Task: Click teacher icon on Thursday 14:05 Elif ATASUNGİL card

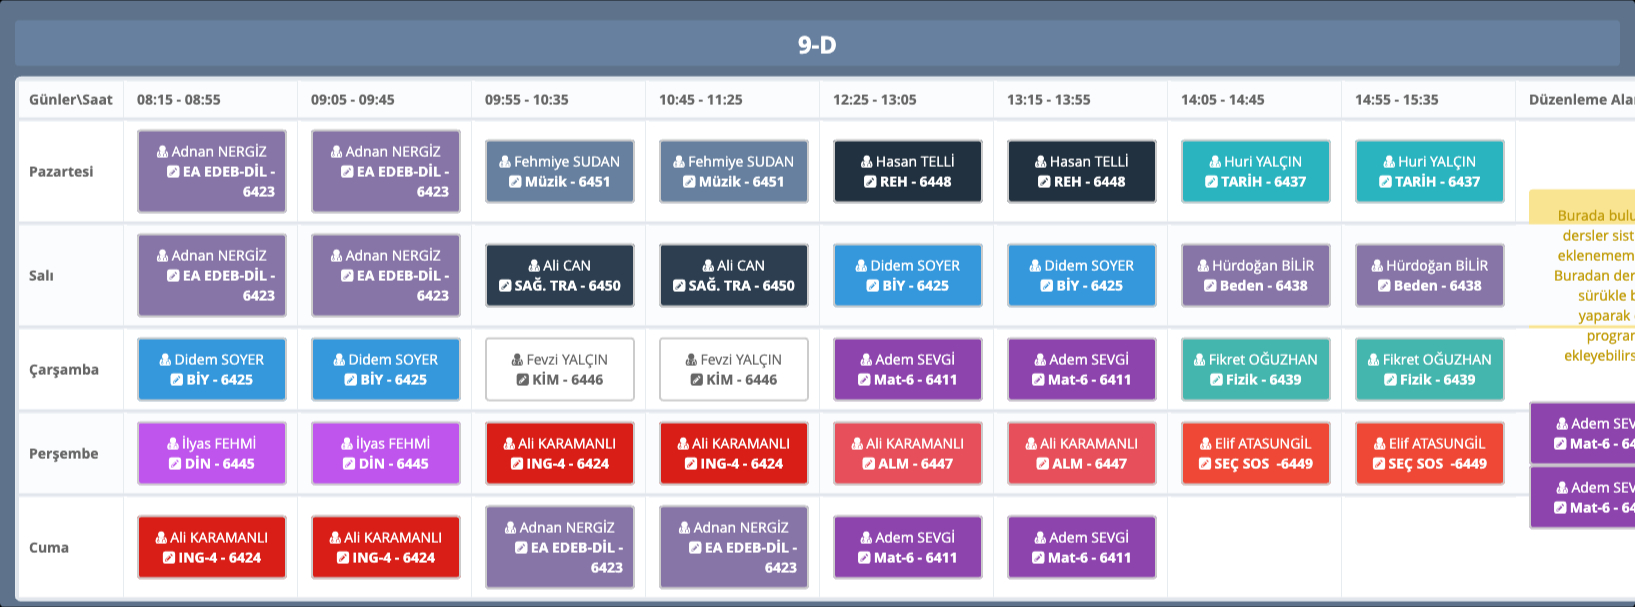Action: (x=1205, y=444)
